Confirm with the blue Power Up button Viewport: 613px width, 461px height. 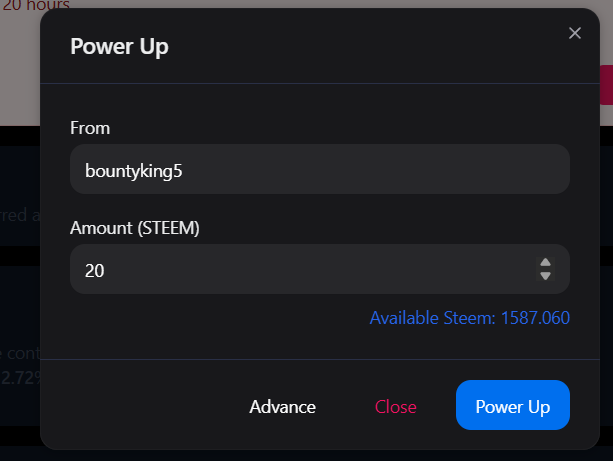pyautogui.click(x=512, y=406)
